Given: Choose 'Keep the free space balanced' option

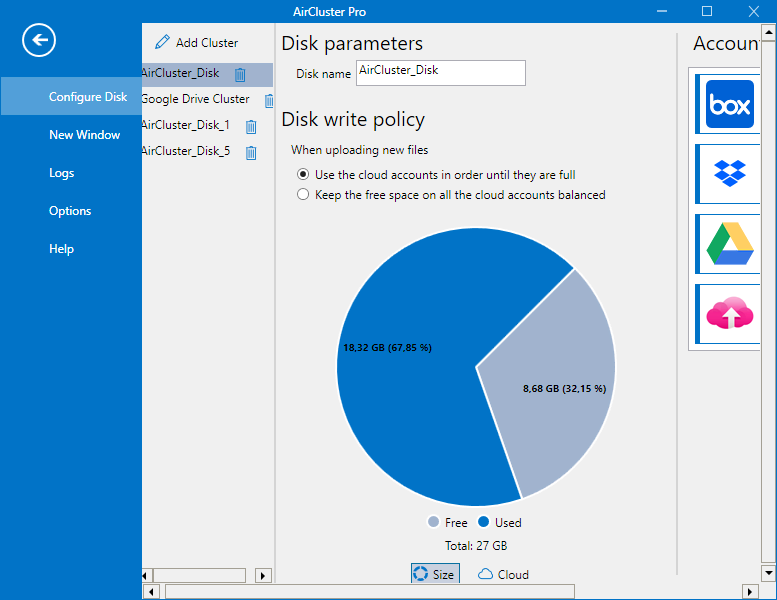Looking at the screenshot, I should tap(303, 195).
